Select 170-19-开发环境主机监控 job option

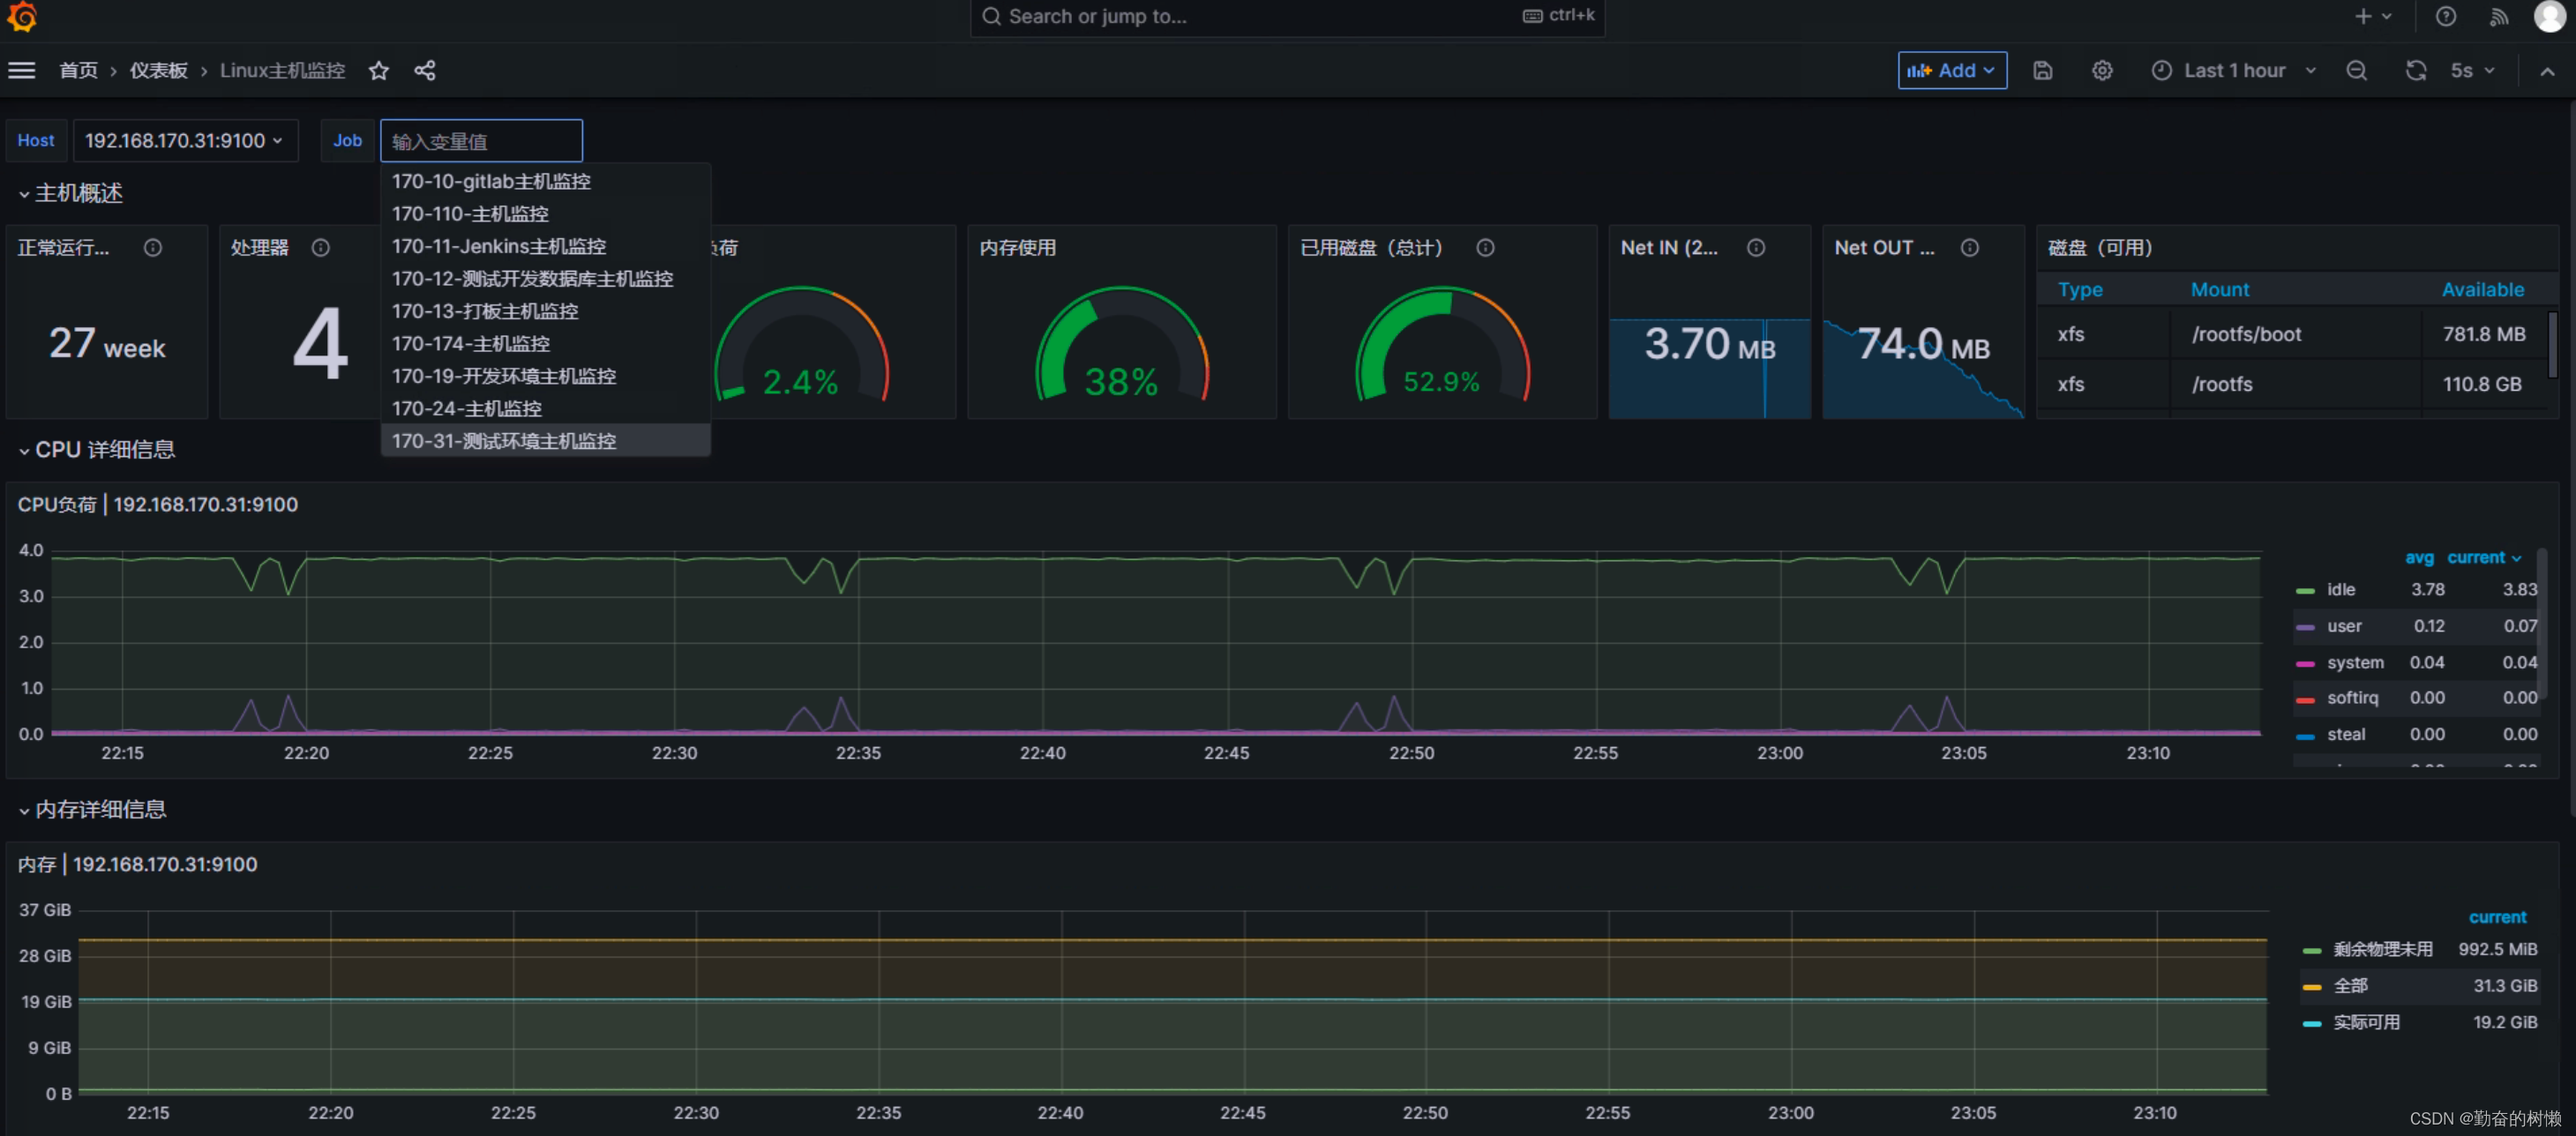(x=546, y=376)
